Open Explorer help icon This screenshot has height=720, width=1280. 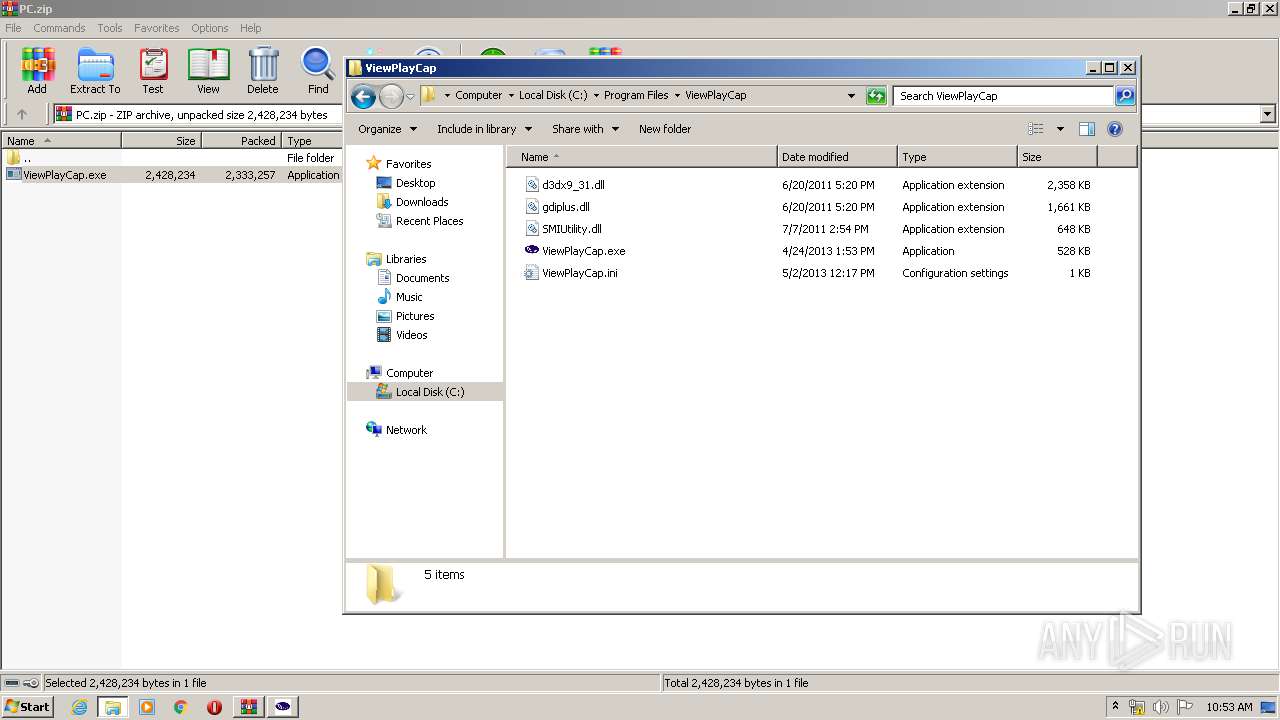(x=1115, y=129)
